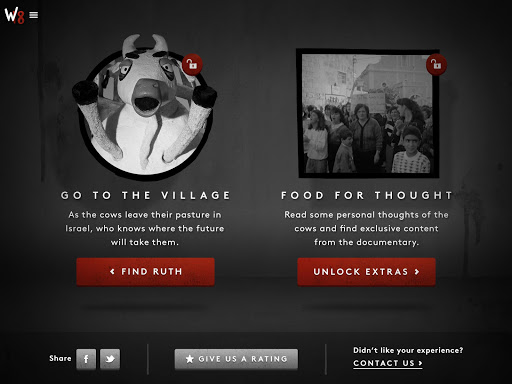Open the circular cow puppet image
512x384 pixels.
point(144,107)
